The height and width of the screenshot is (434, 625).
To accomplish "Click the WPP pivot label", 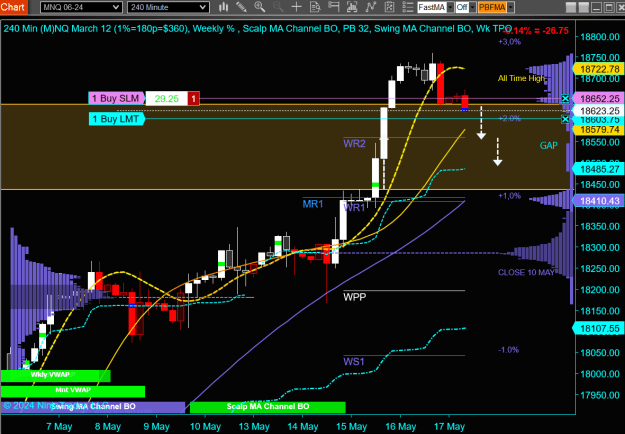I will pyautogui.click(x=355, y=297).
